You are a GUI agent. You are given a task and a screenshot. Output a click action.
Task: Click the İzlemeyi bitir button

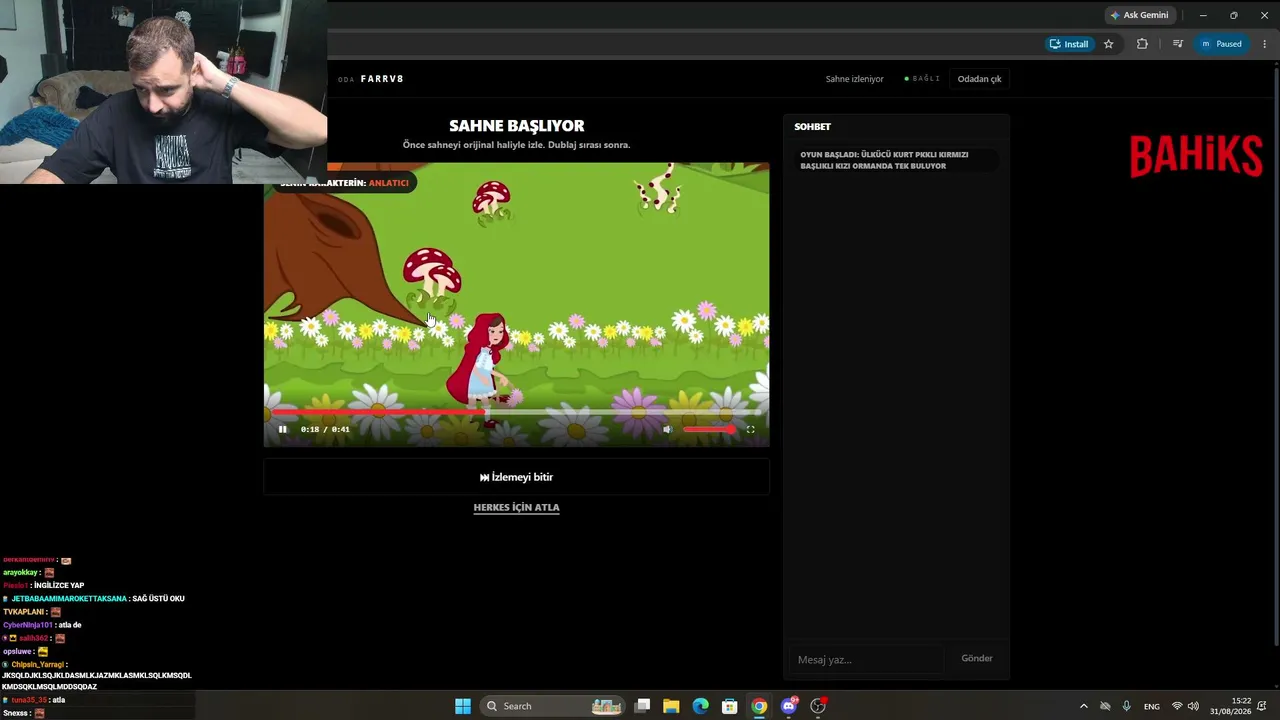coord(516,477)
